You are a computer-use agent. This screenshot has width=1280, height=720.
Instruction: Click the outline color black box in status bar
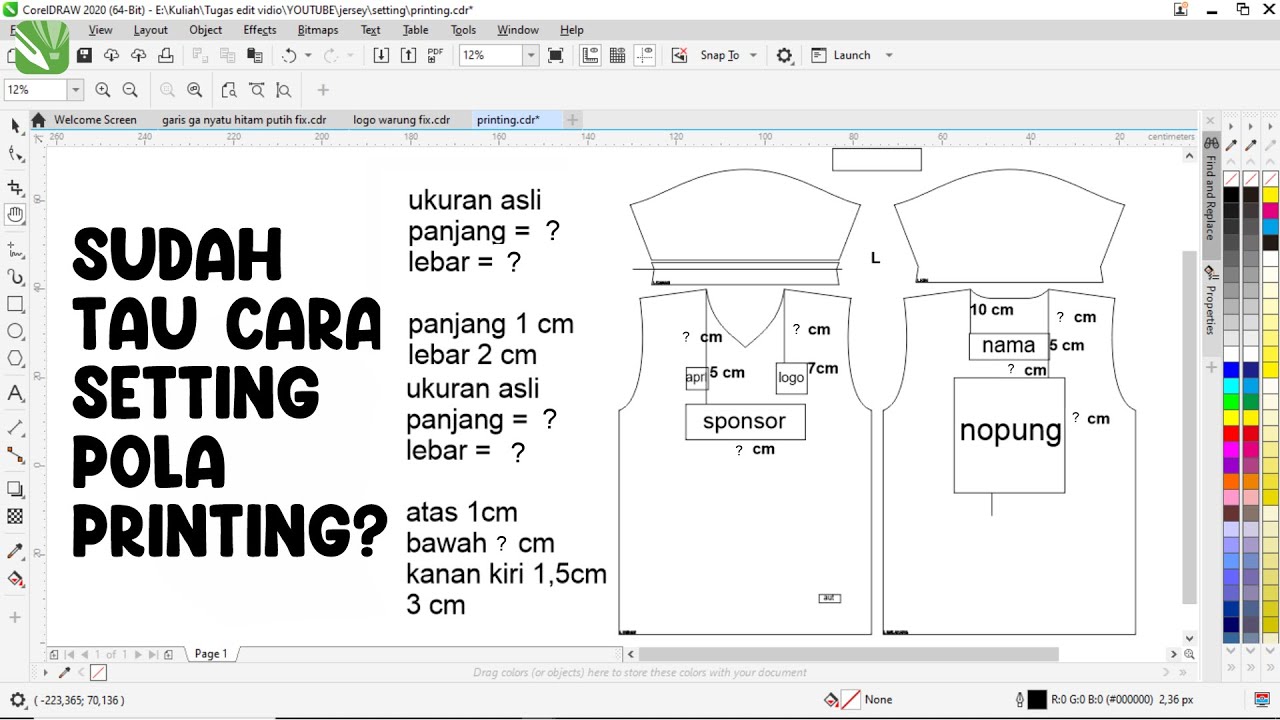pyautogui.click(x=1036, y=700)
